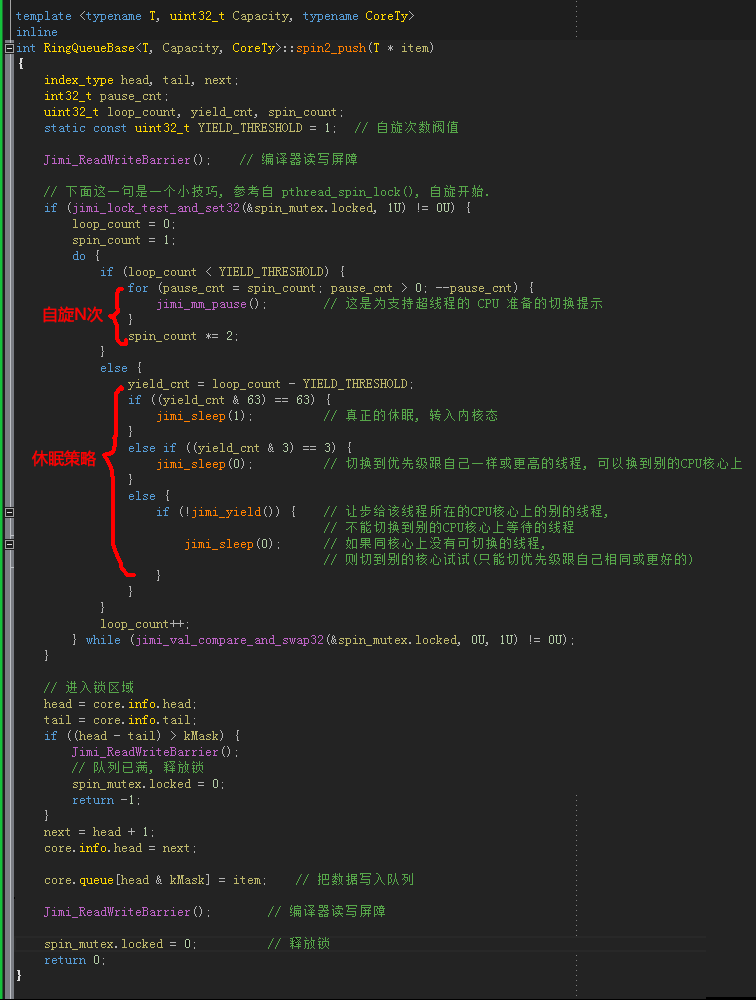
Task: Collapse the fold beside 'if (!jimi_yield())'
Action: (10, 512)
